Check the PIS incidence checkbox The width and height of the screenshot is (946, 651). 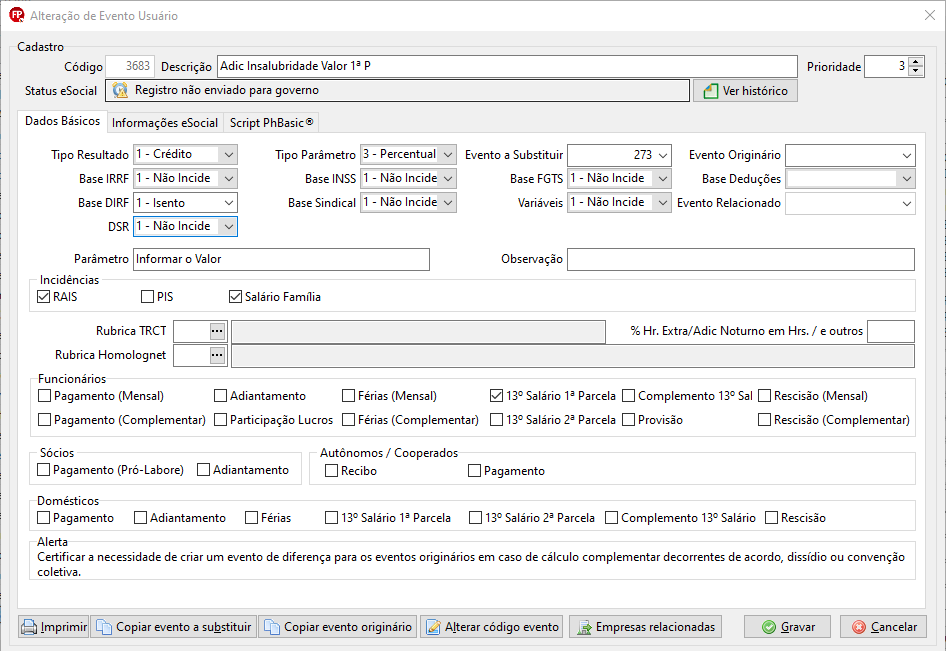(147, 297)
